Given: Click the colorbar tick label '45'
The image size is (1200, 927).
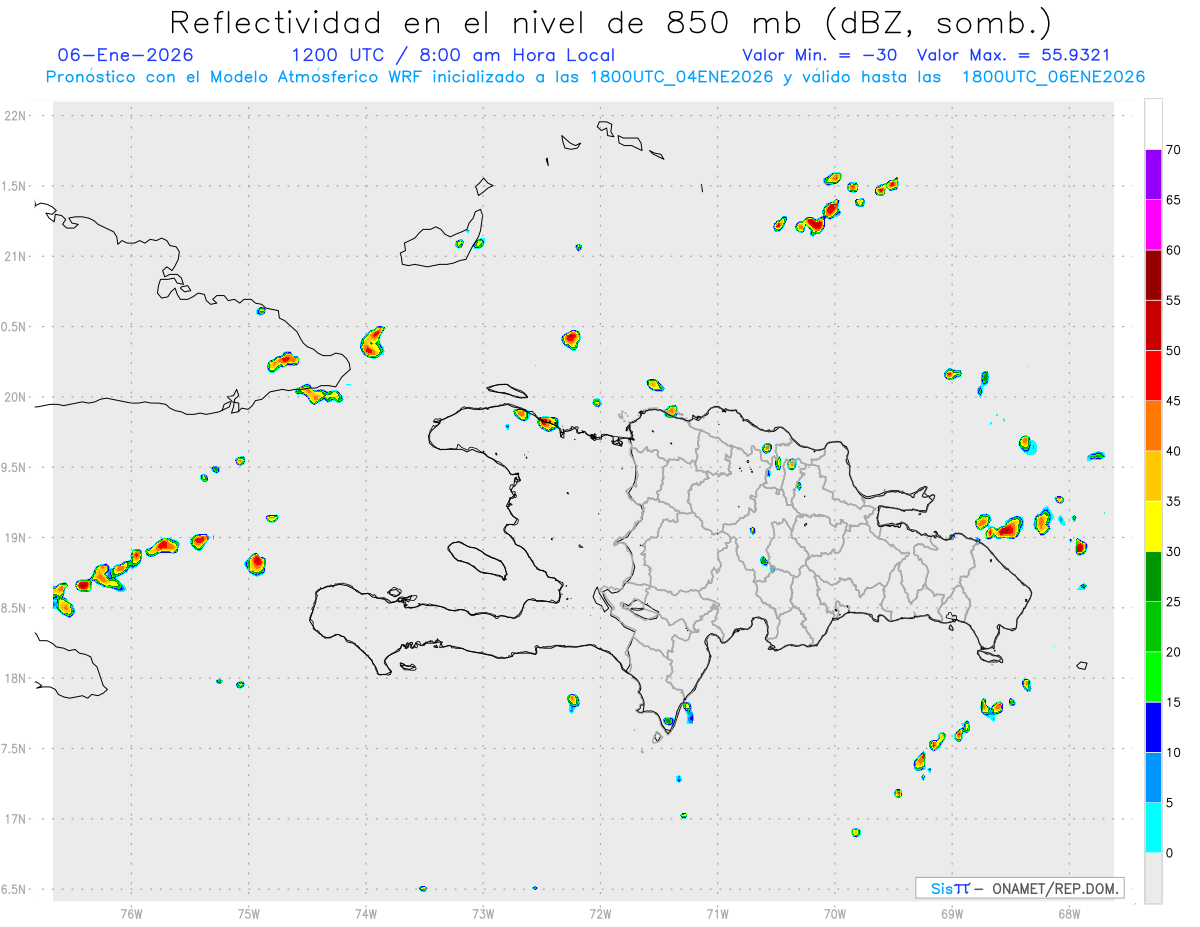Looking at the screenshot, I should point(1173,401).
